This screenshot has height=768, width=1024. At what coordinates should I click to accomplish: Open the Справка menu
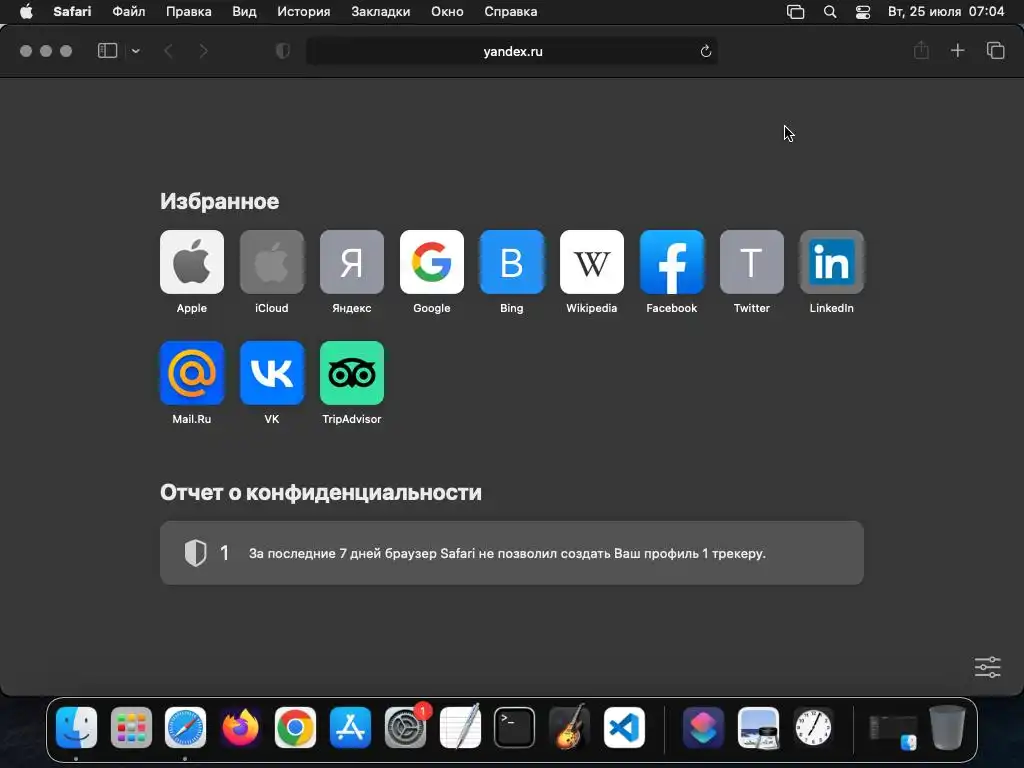pyautogui.click(x=511, y=12)
